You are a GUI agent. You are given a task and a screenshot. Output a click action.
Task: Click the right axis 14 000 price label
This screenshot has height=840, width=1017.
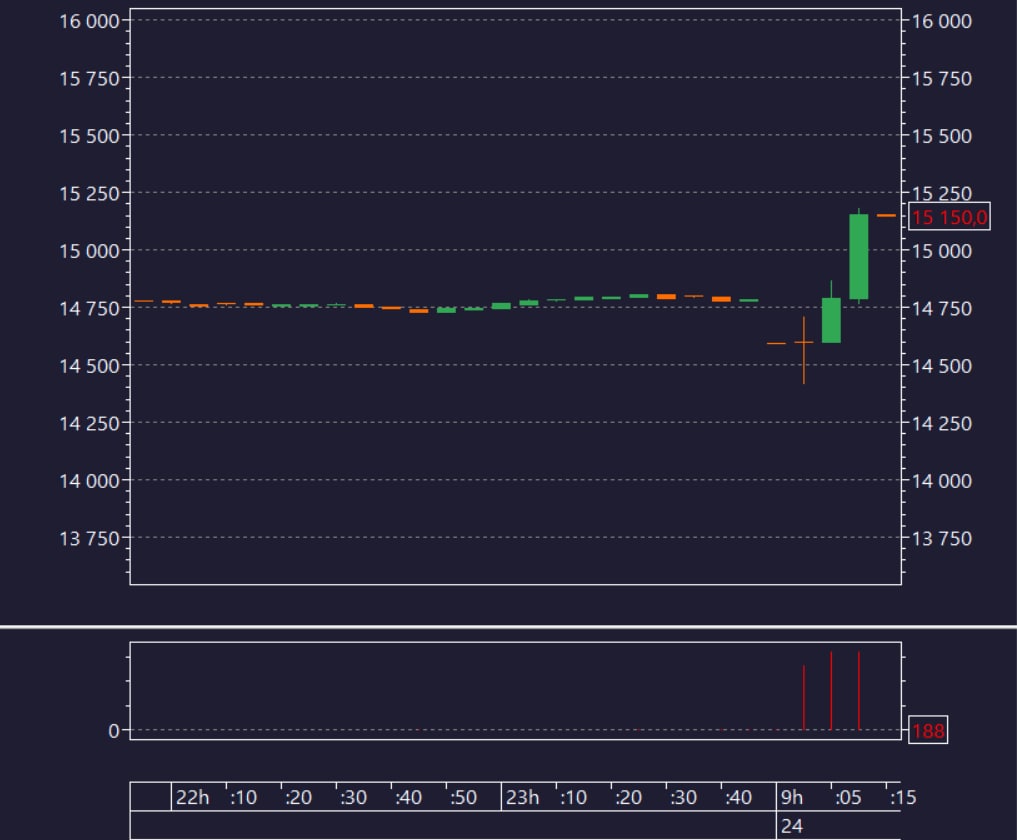[942, 481]
